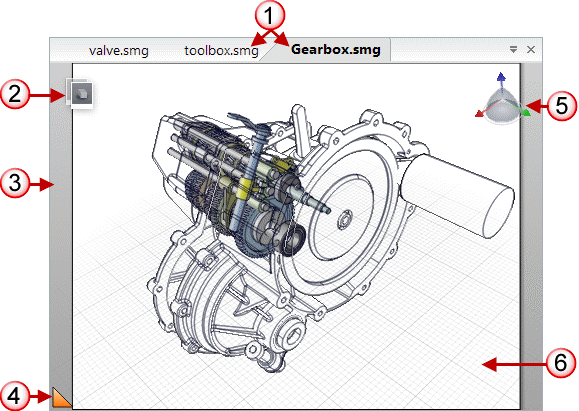Image resolution: width=579 pixels, height=411 pixels.
Task: Click the red axis arrow on compass
Action: [x=480, y=113]
